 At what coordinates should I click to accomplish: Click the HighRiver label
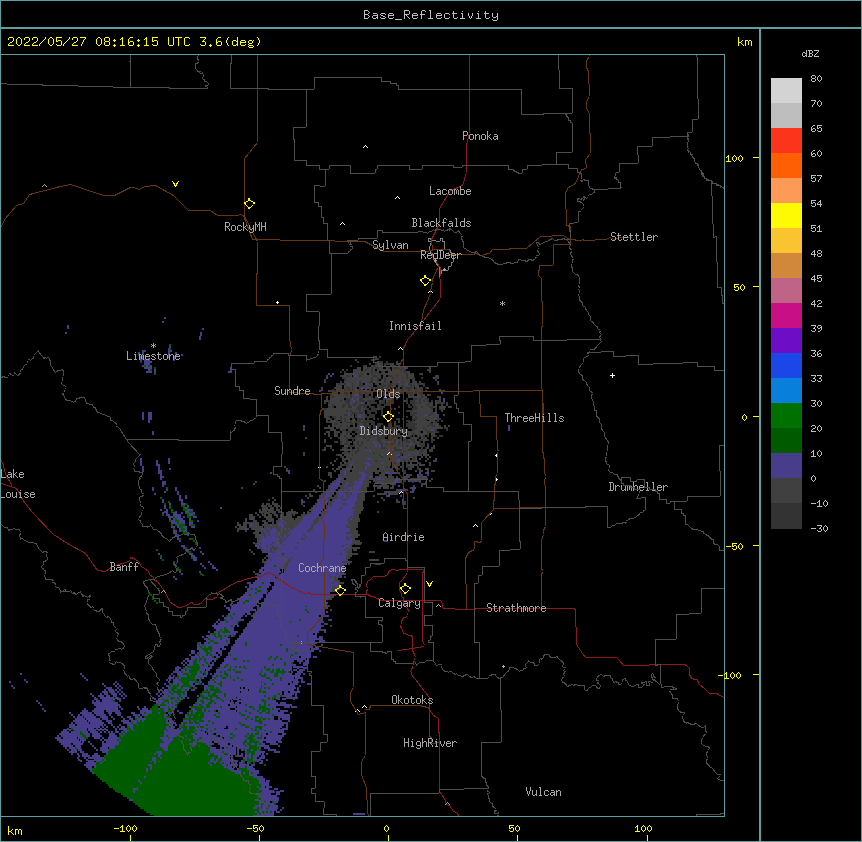pyautogui.click(x=430, y=743)
